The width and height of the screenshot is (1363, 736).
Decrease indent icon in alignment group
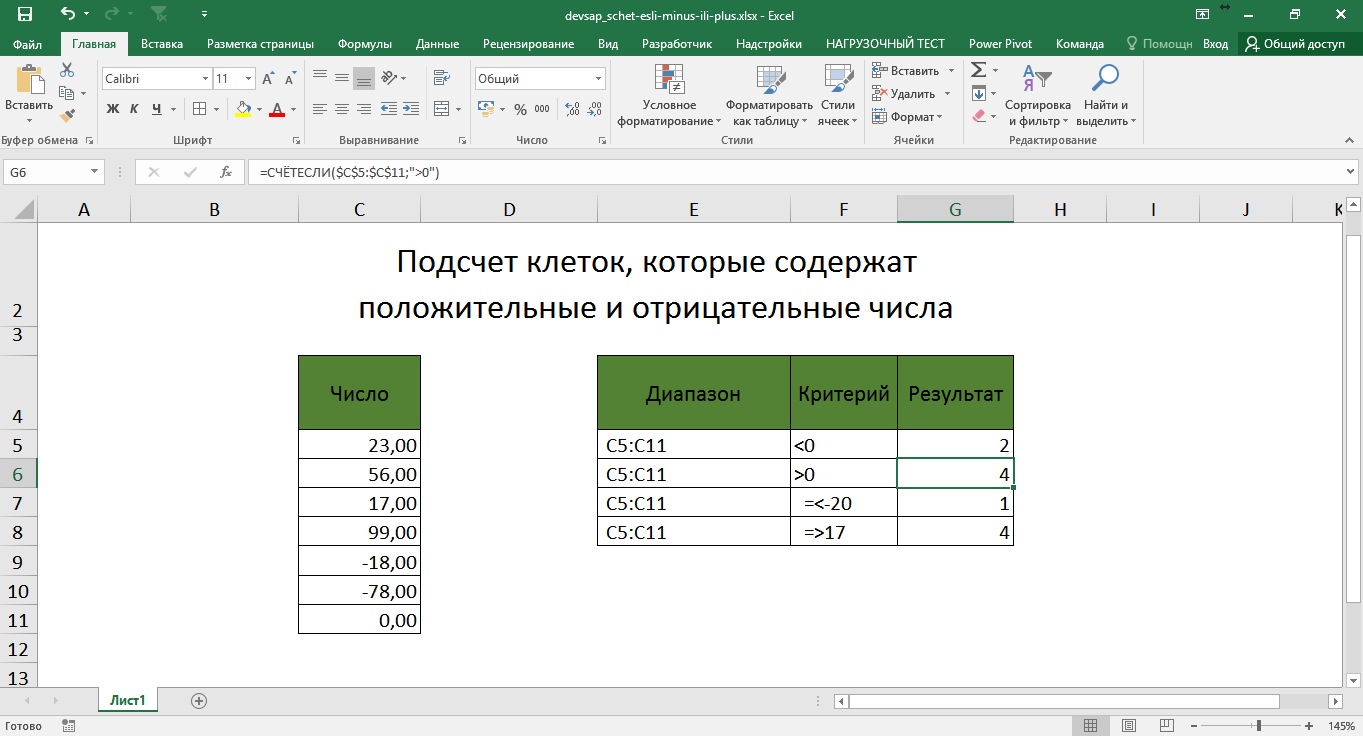click(x=389, y=109)
